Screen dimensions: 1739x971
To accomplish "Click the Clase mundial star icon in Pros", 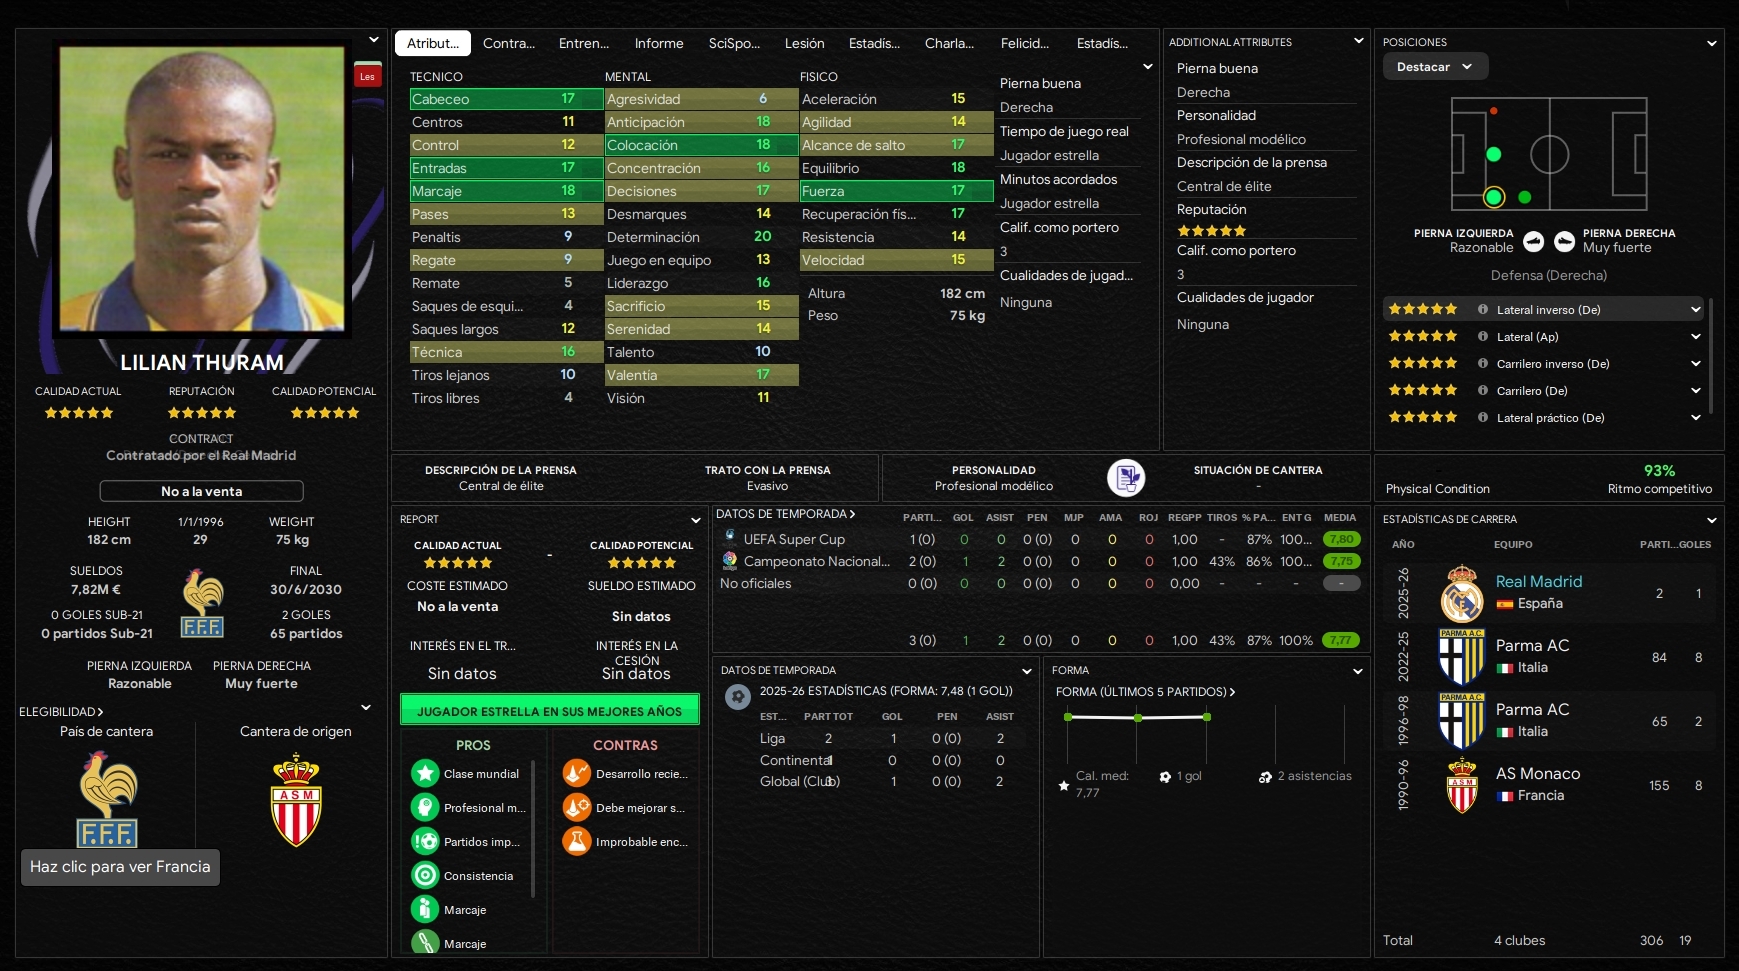I will pos(425,773).
